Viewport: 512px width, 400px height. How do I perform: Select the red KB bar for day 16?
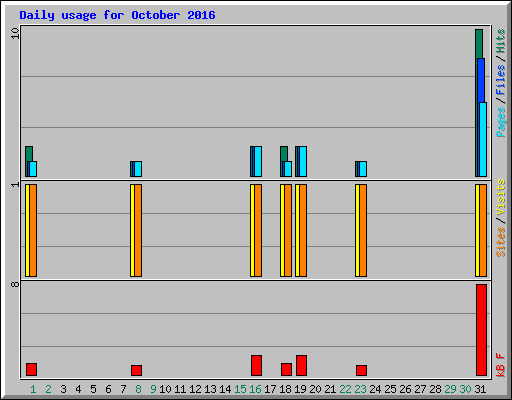256,365
